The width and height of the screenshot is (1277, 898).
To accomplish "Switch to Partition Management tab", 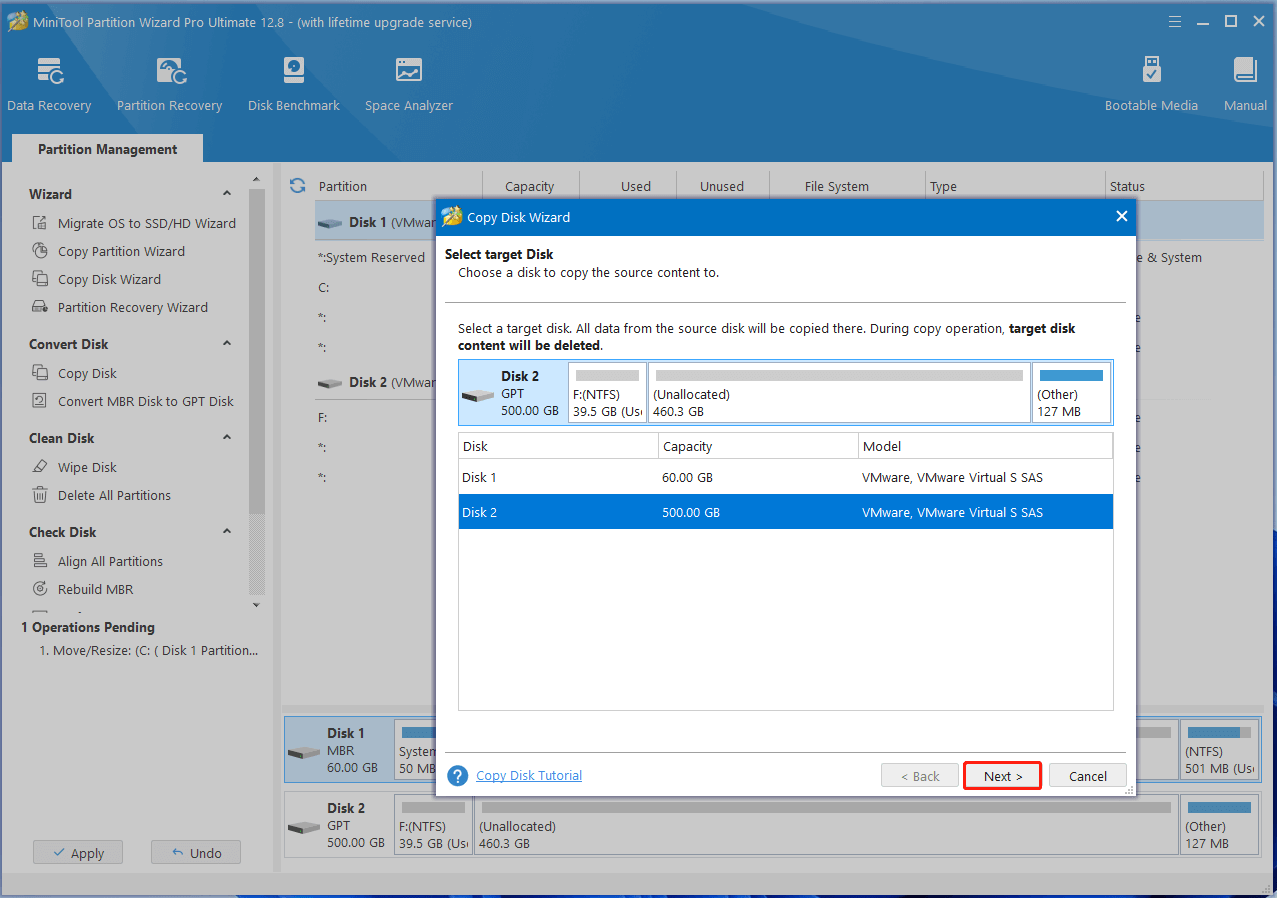I will click(108, 149).
